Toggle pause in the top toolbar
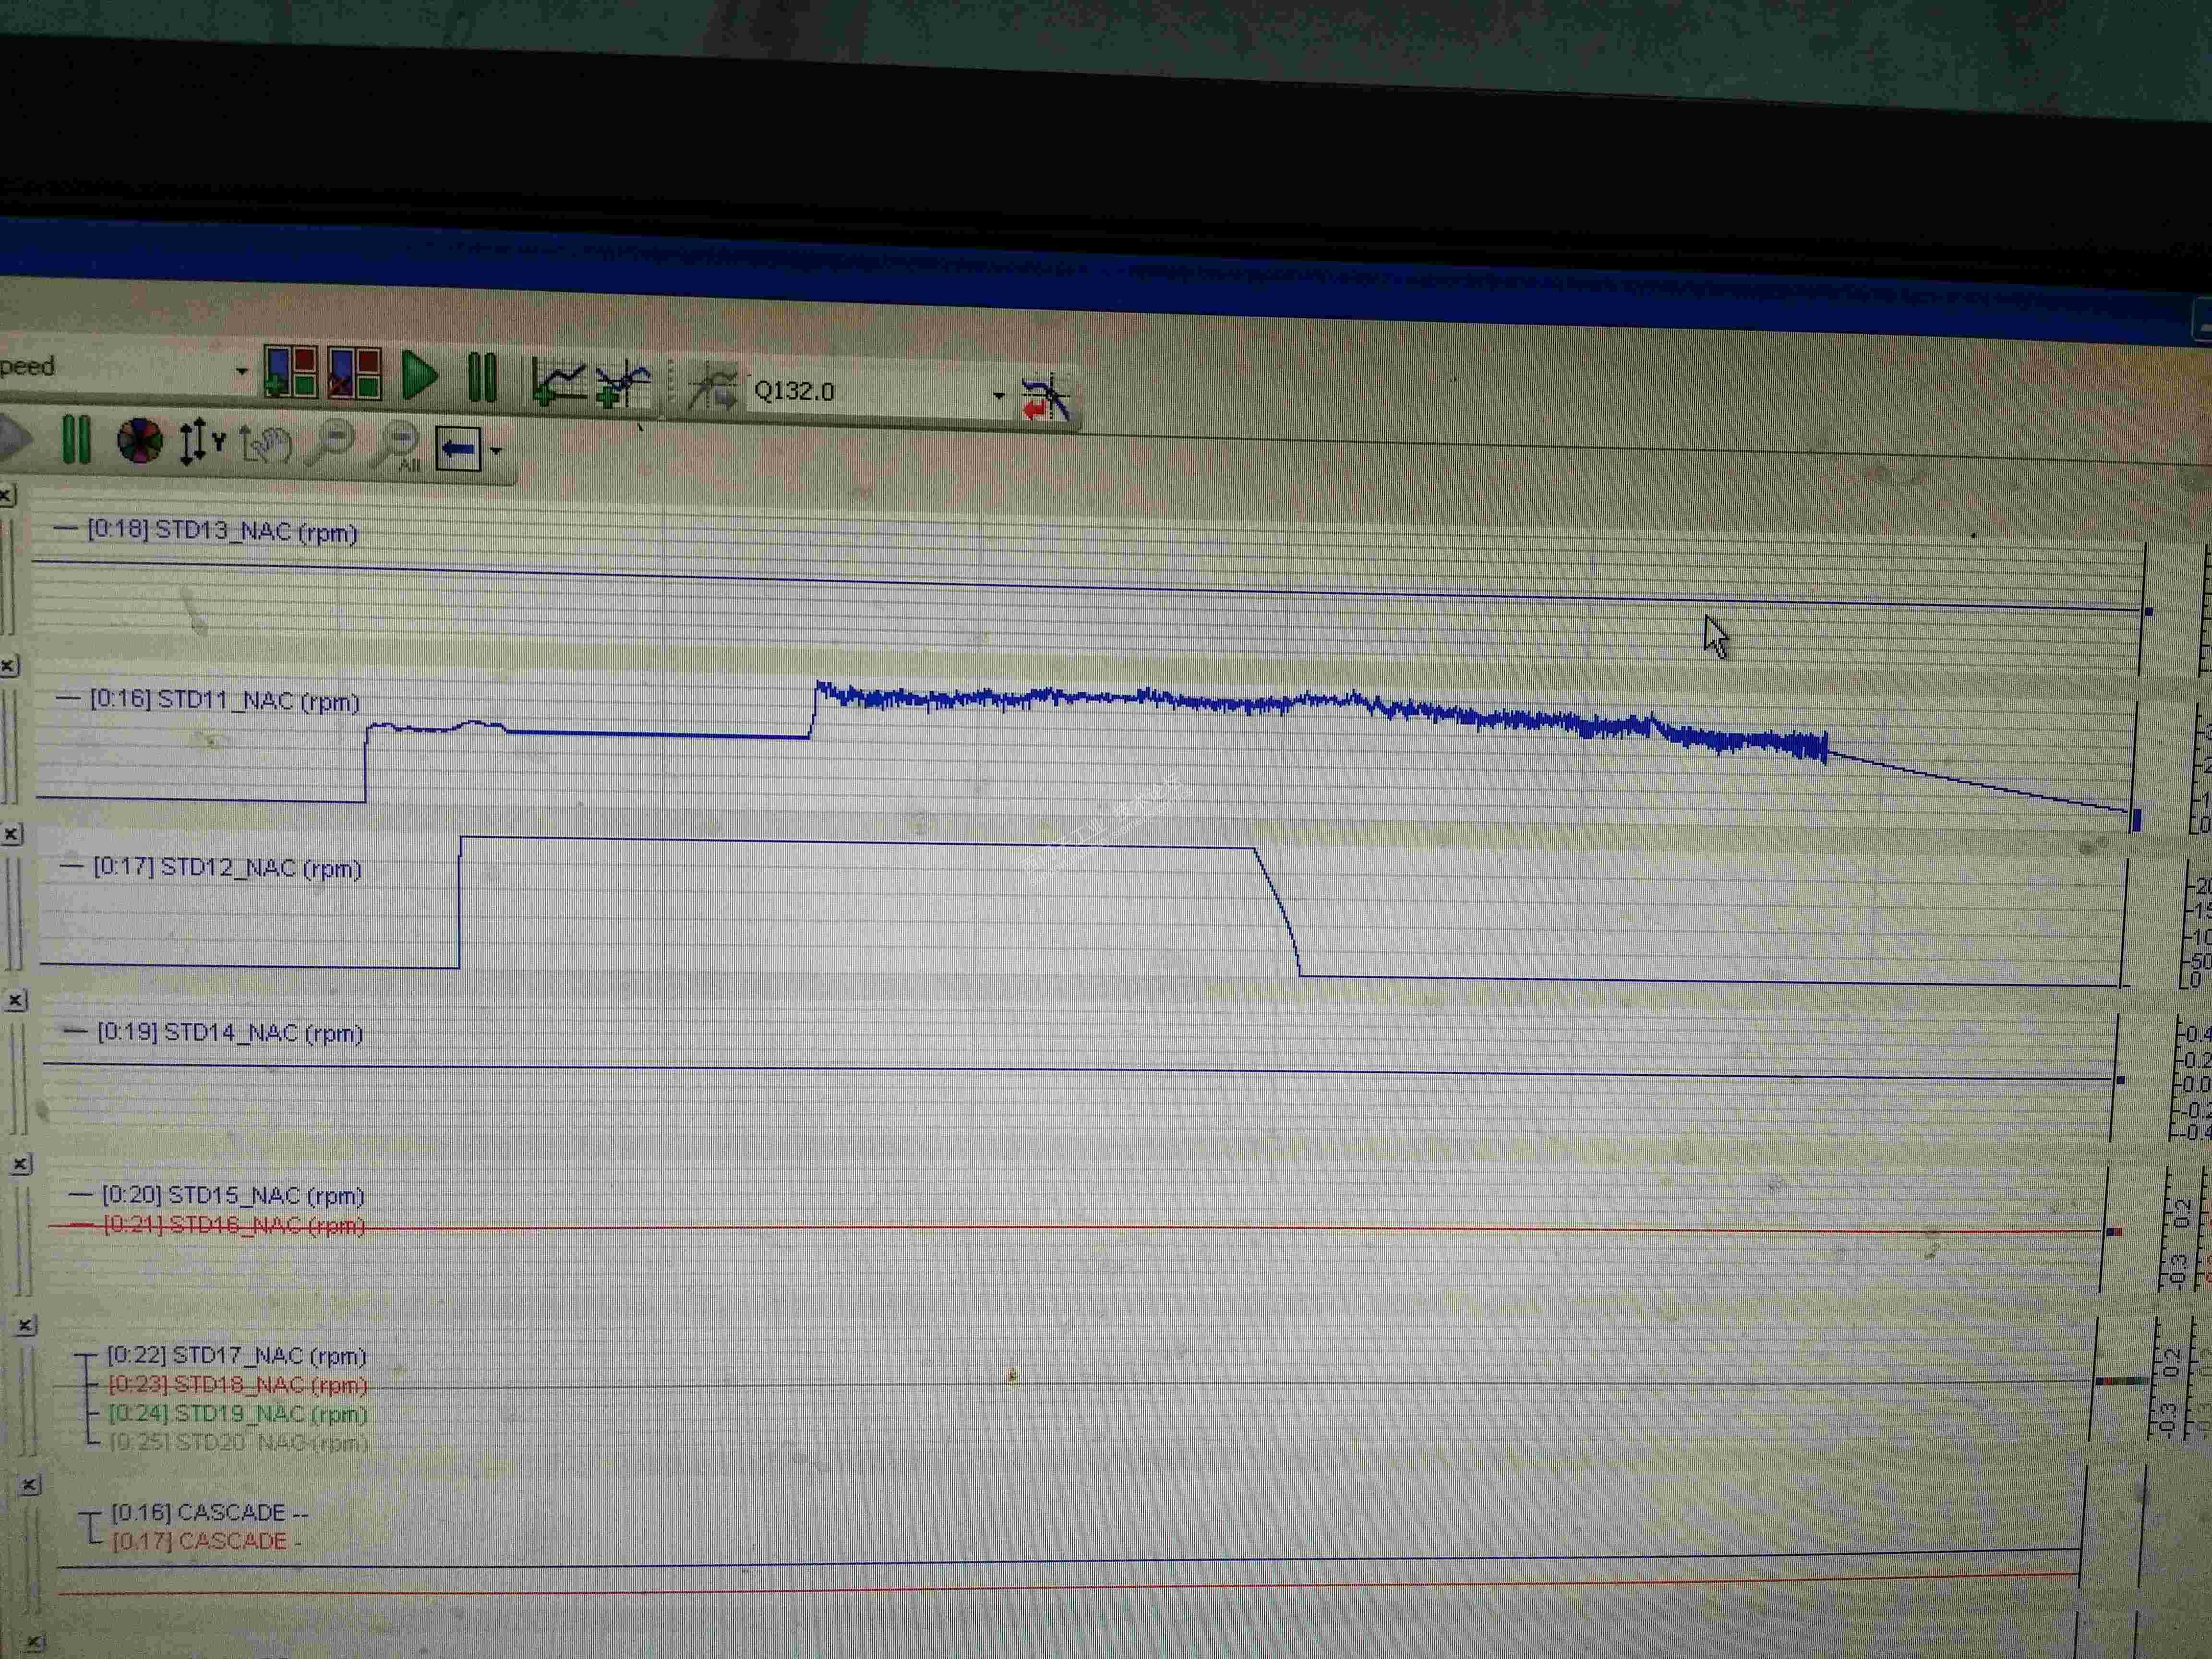2212x1659 pixels. tap(483, 378)
